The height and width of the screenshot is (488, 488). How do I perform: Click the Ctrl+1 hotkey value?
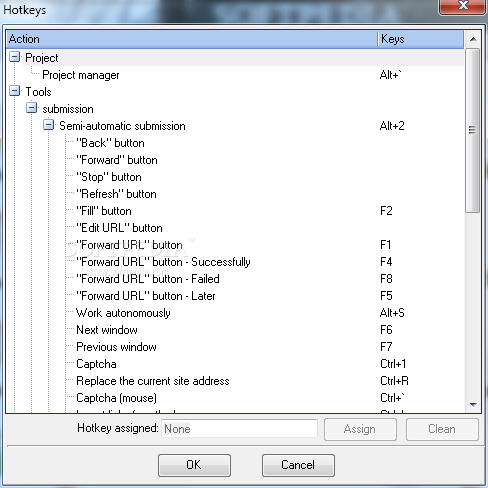393,364
